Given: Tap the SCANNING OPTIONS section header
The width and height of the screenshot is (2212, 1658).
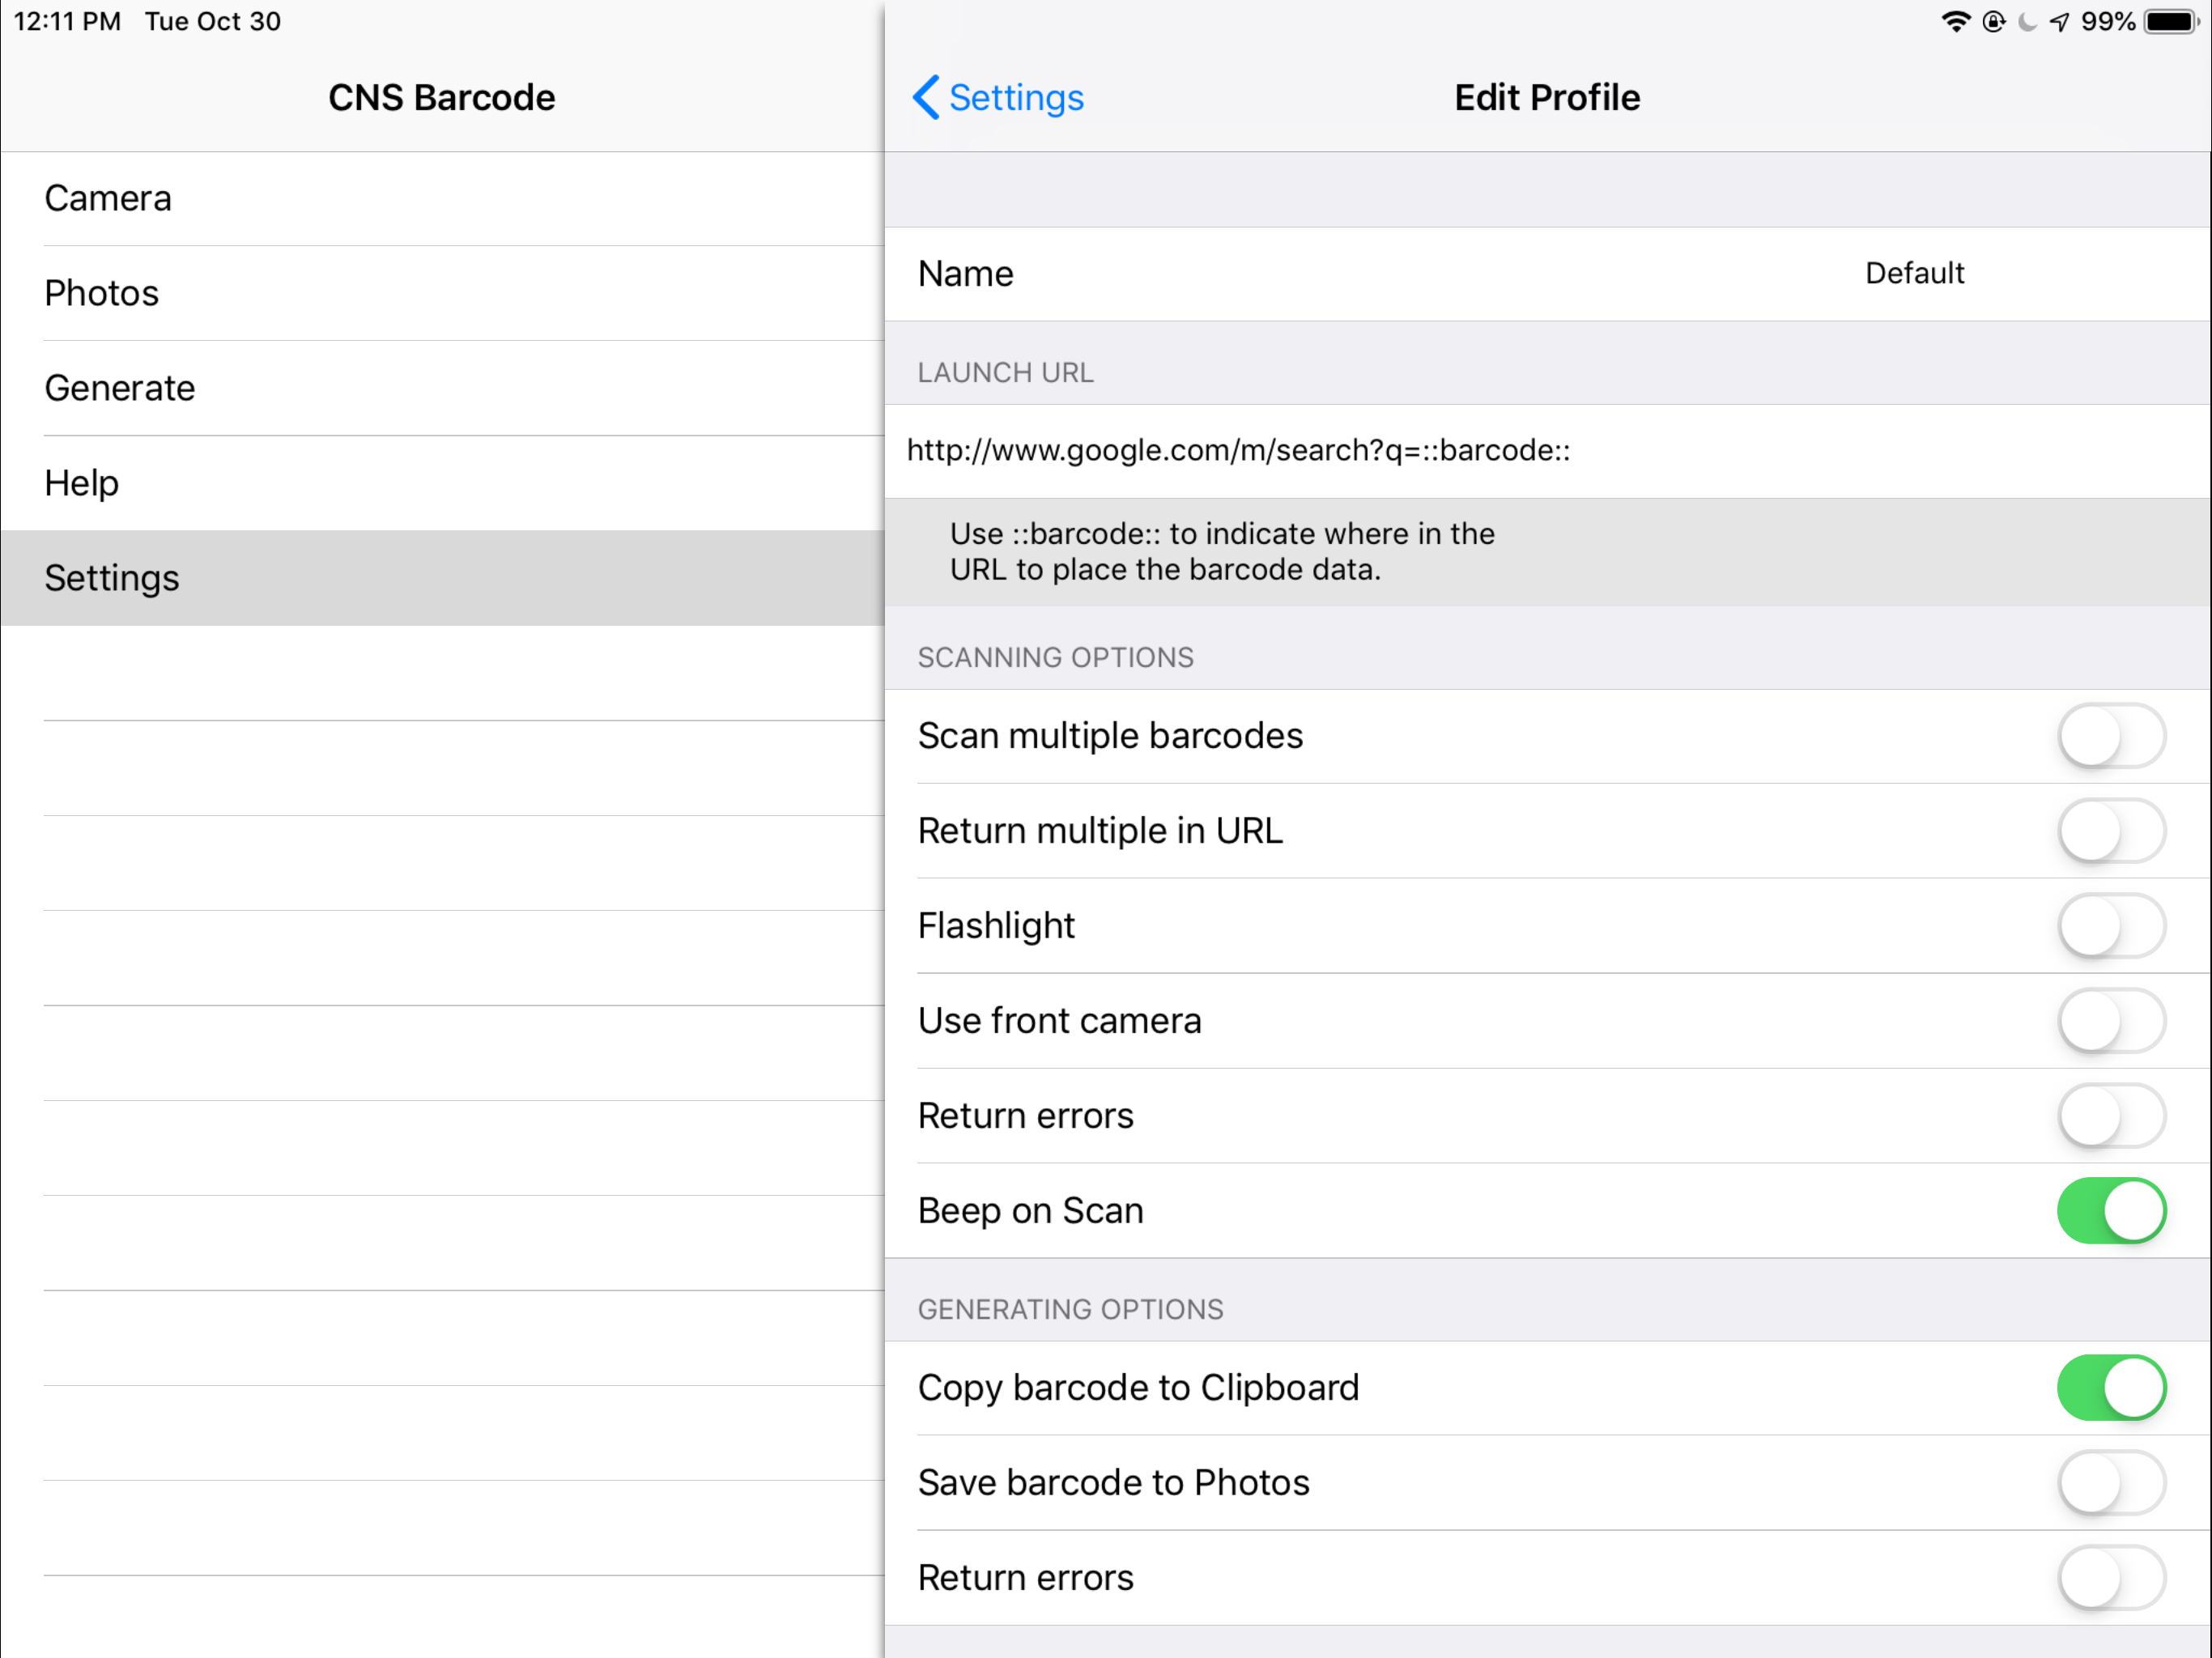Looking at the screenshot, I should [1056, 658].
